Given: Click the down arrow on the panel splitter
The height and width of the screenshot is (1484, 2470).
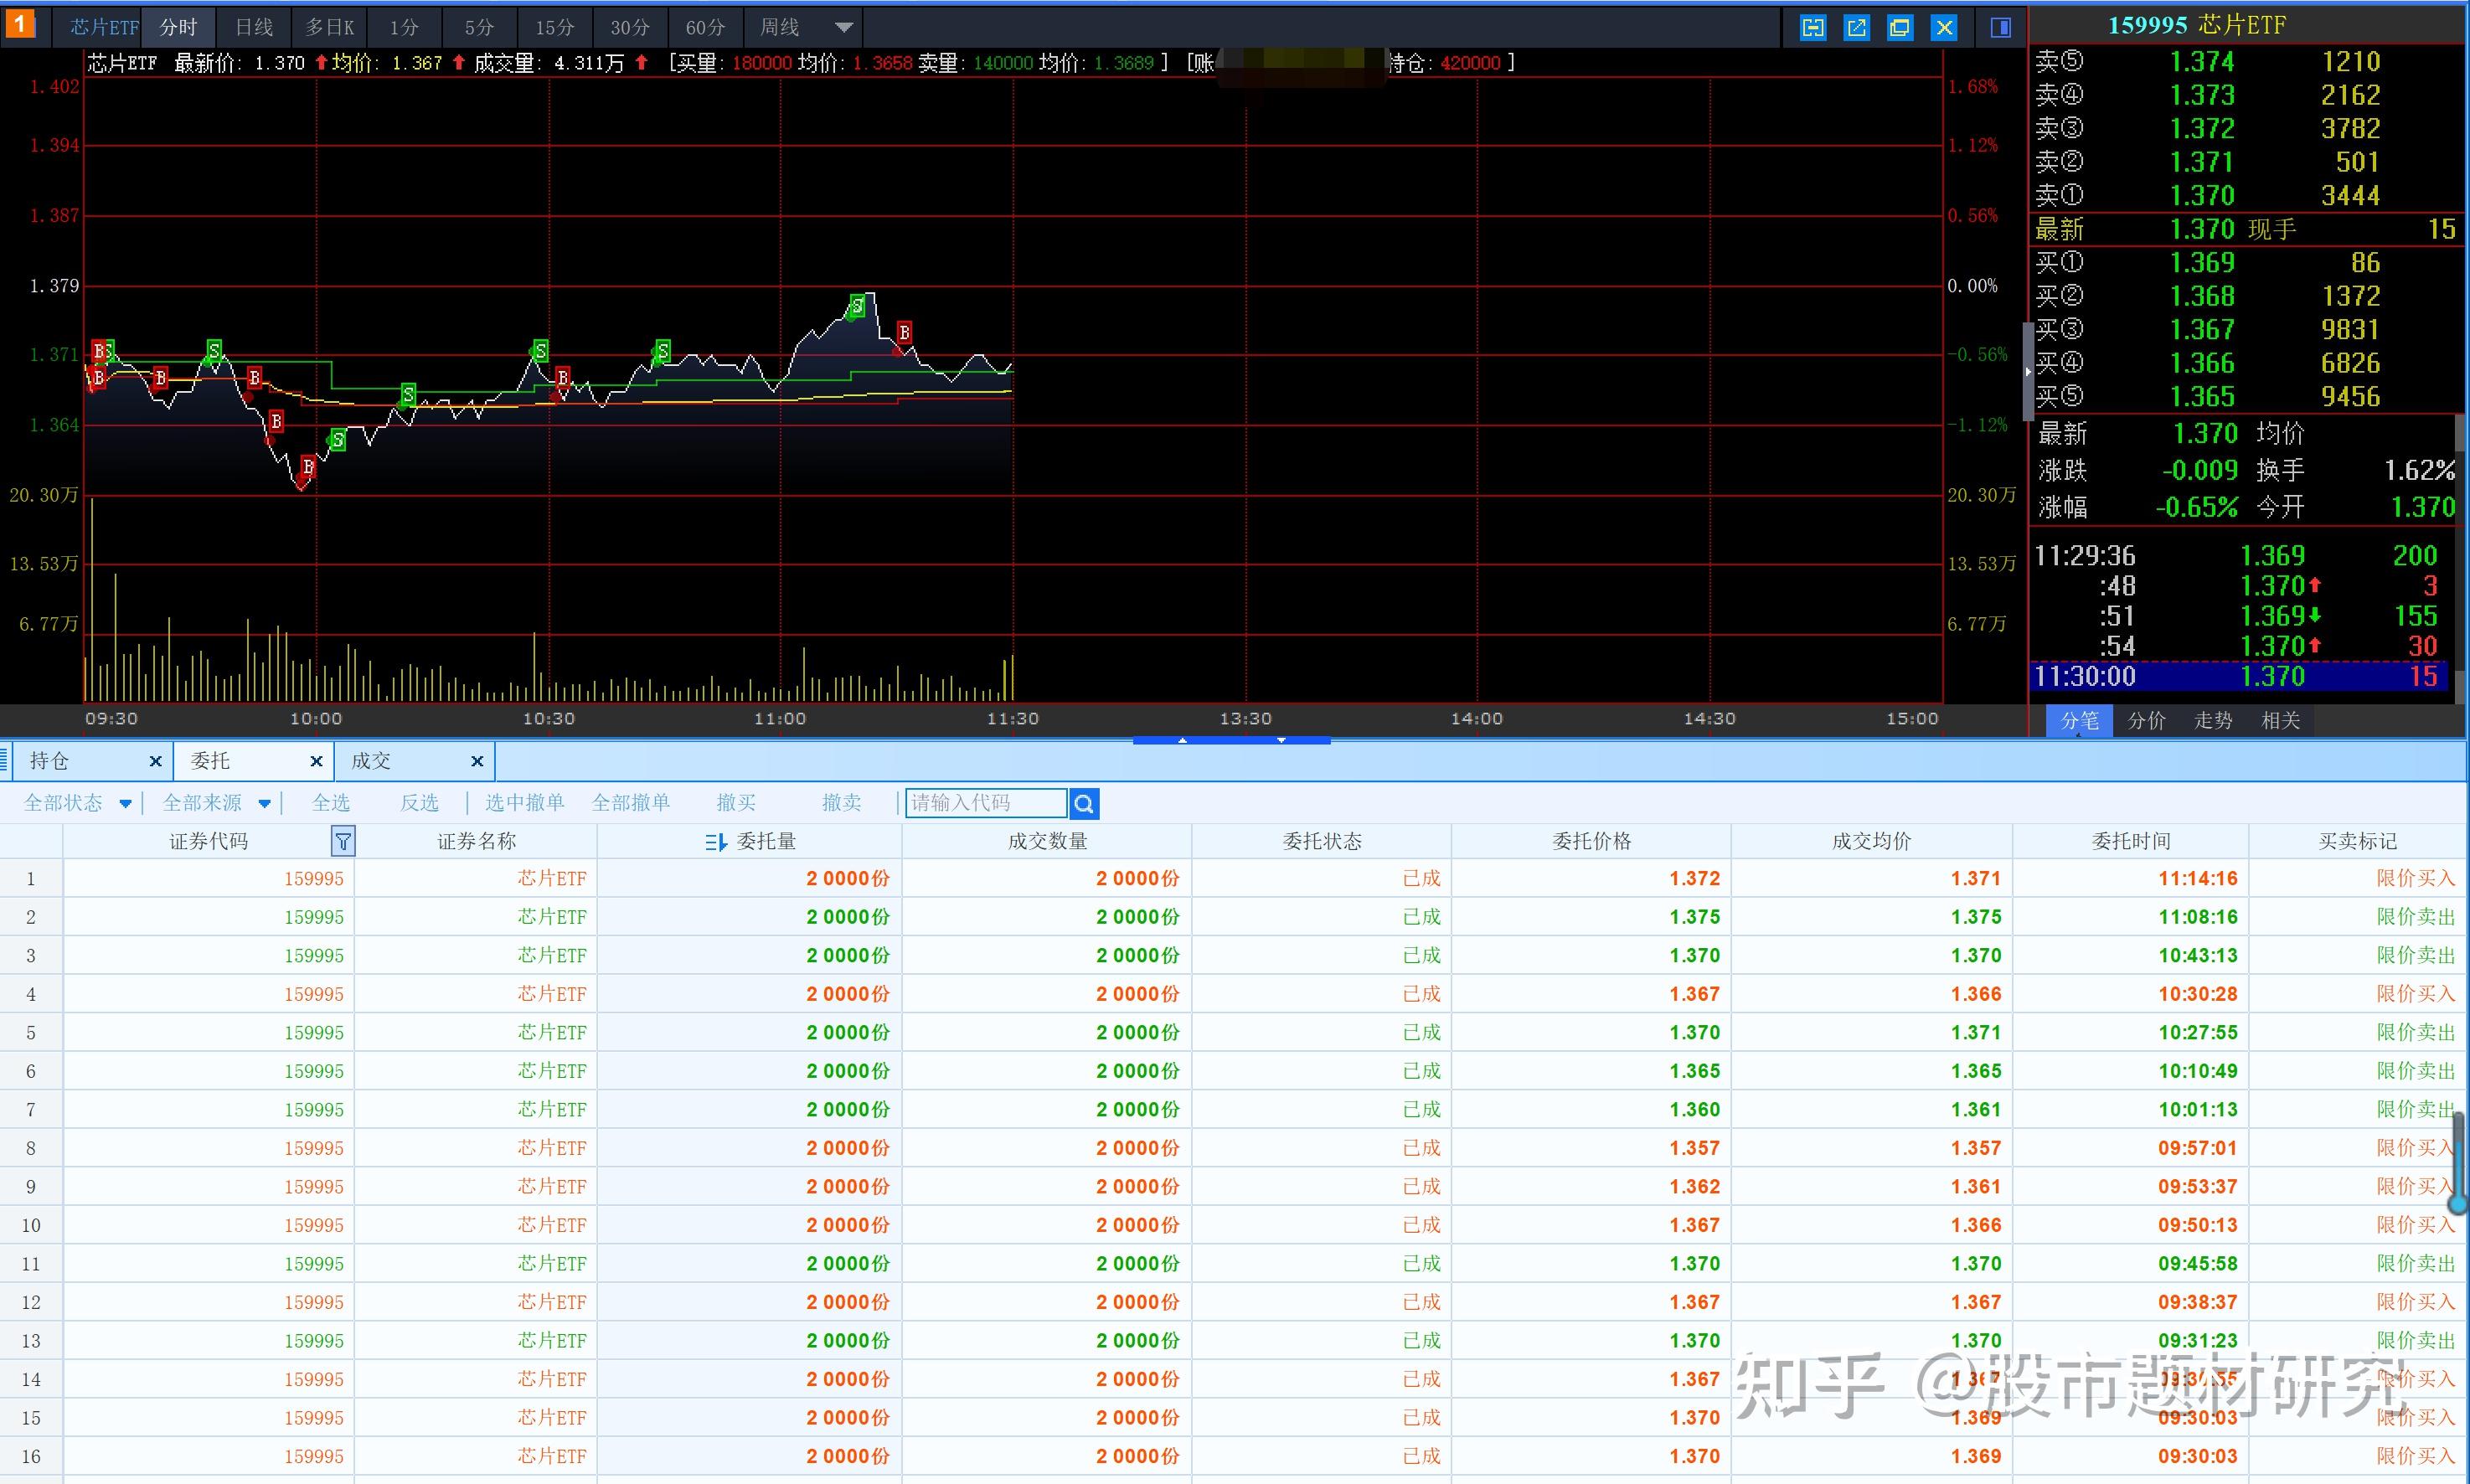Looking at the screenshot, I should 1281,741.
